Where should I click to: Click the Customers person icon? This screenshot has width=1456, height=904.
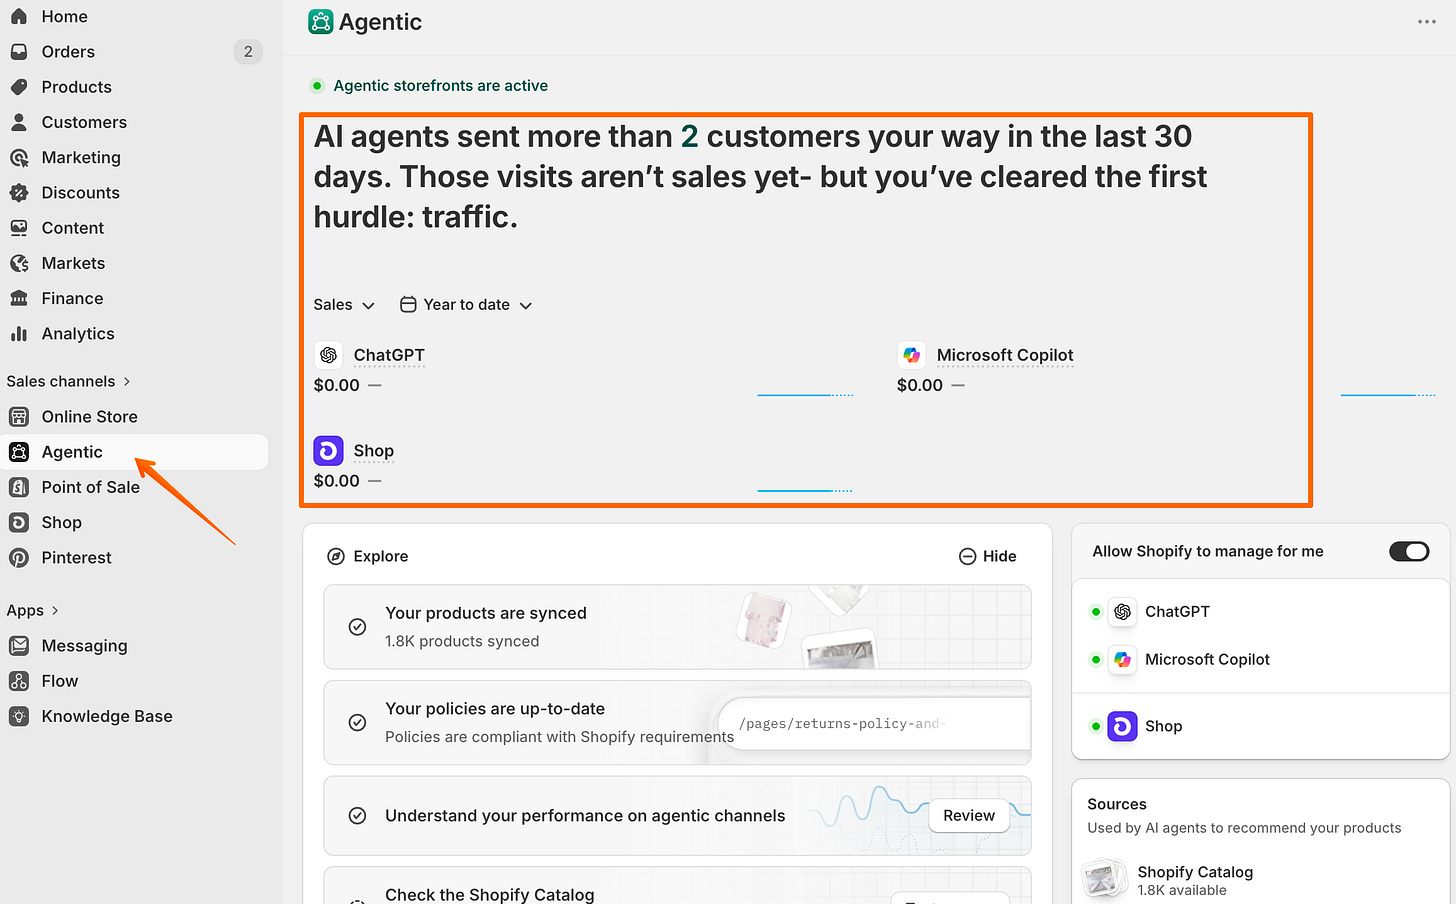[19, 122]
